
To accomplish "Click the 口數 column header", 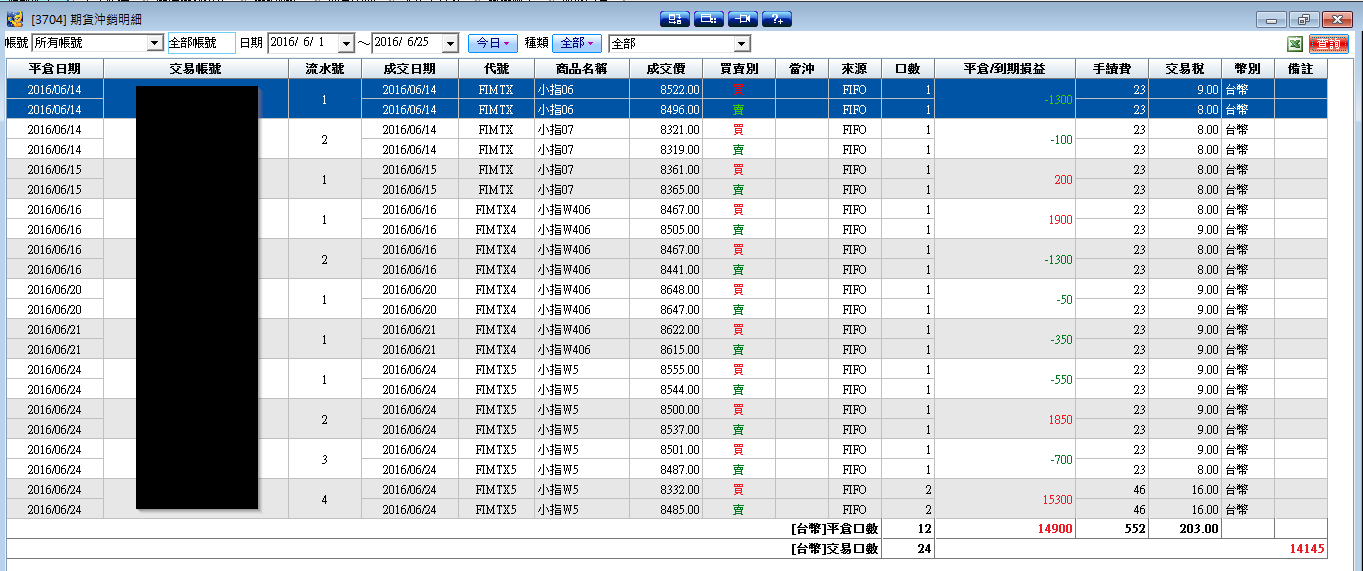I will pyautogui.click(x=908, y=69).
